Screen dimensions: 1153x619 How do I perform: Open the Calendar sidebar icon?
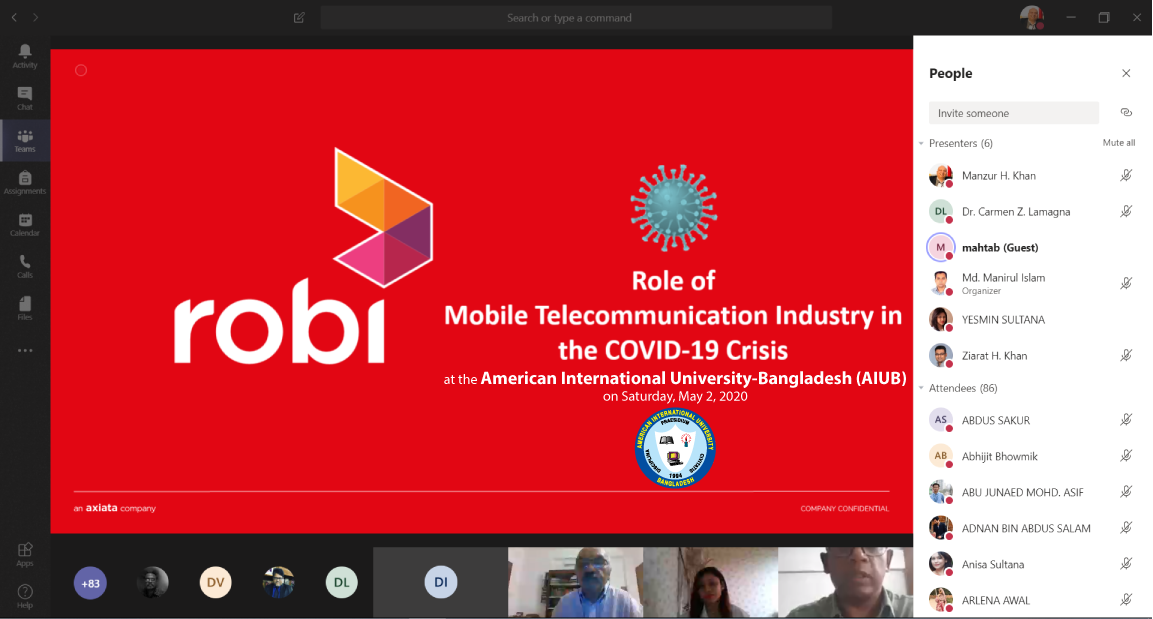25,224
